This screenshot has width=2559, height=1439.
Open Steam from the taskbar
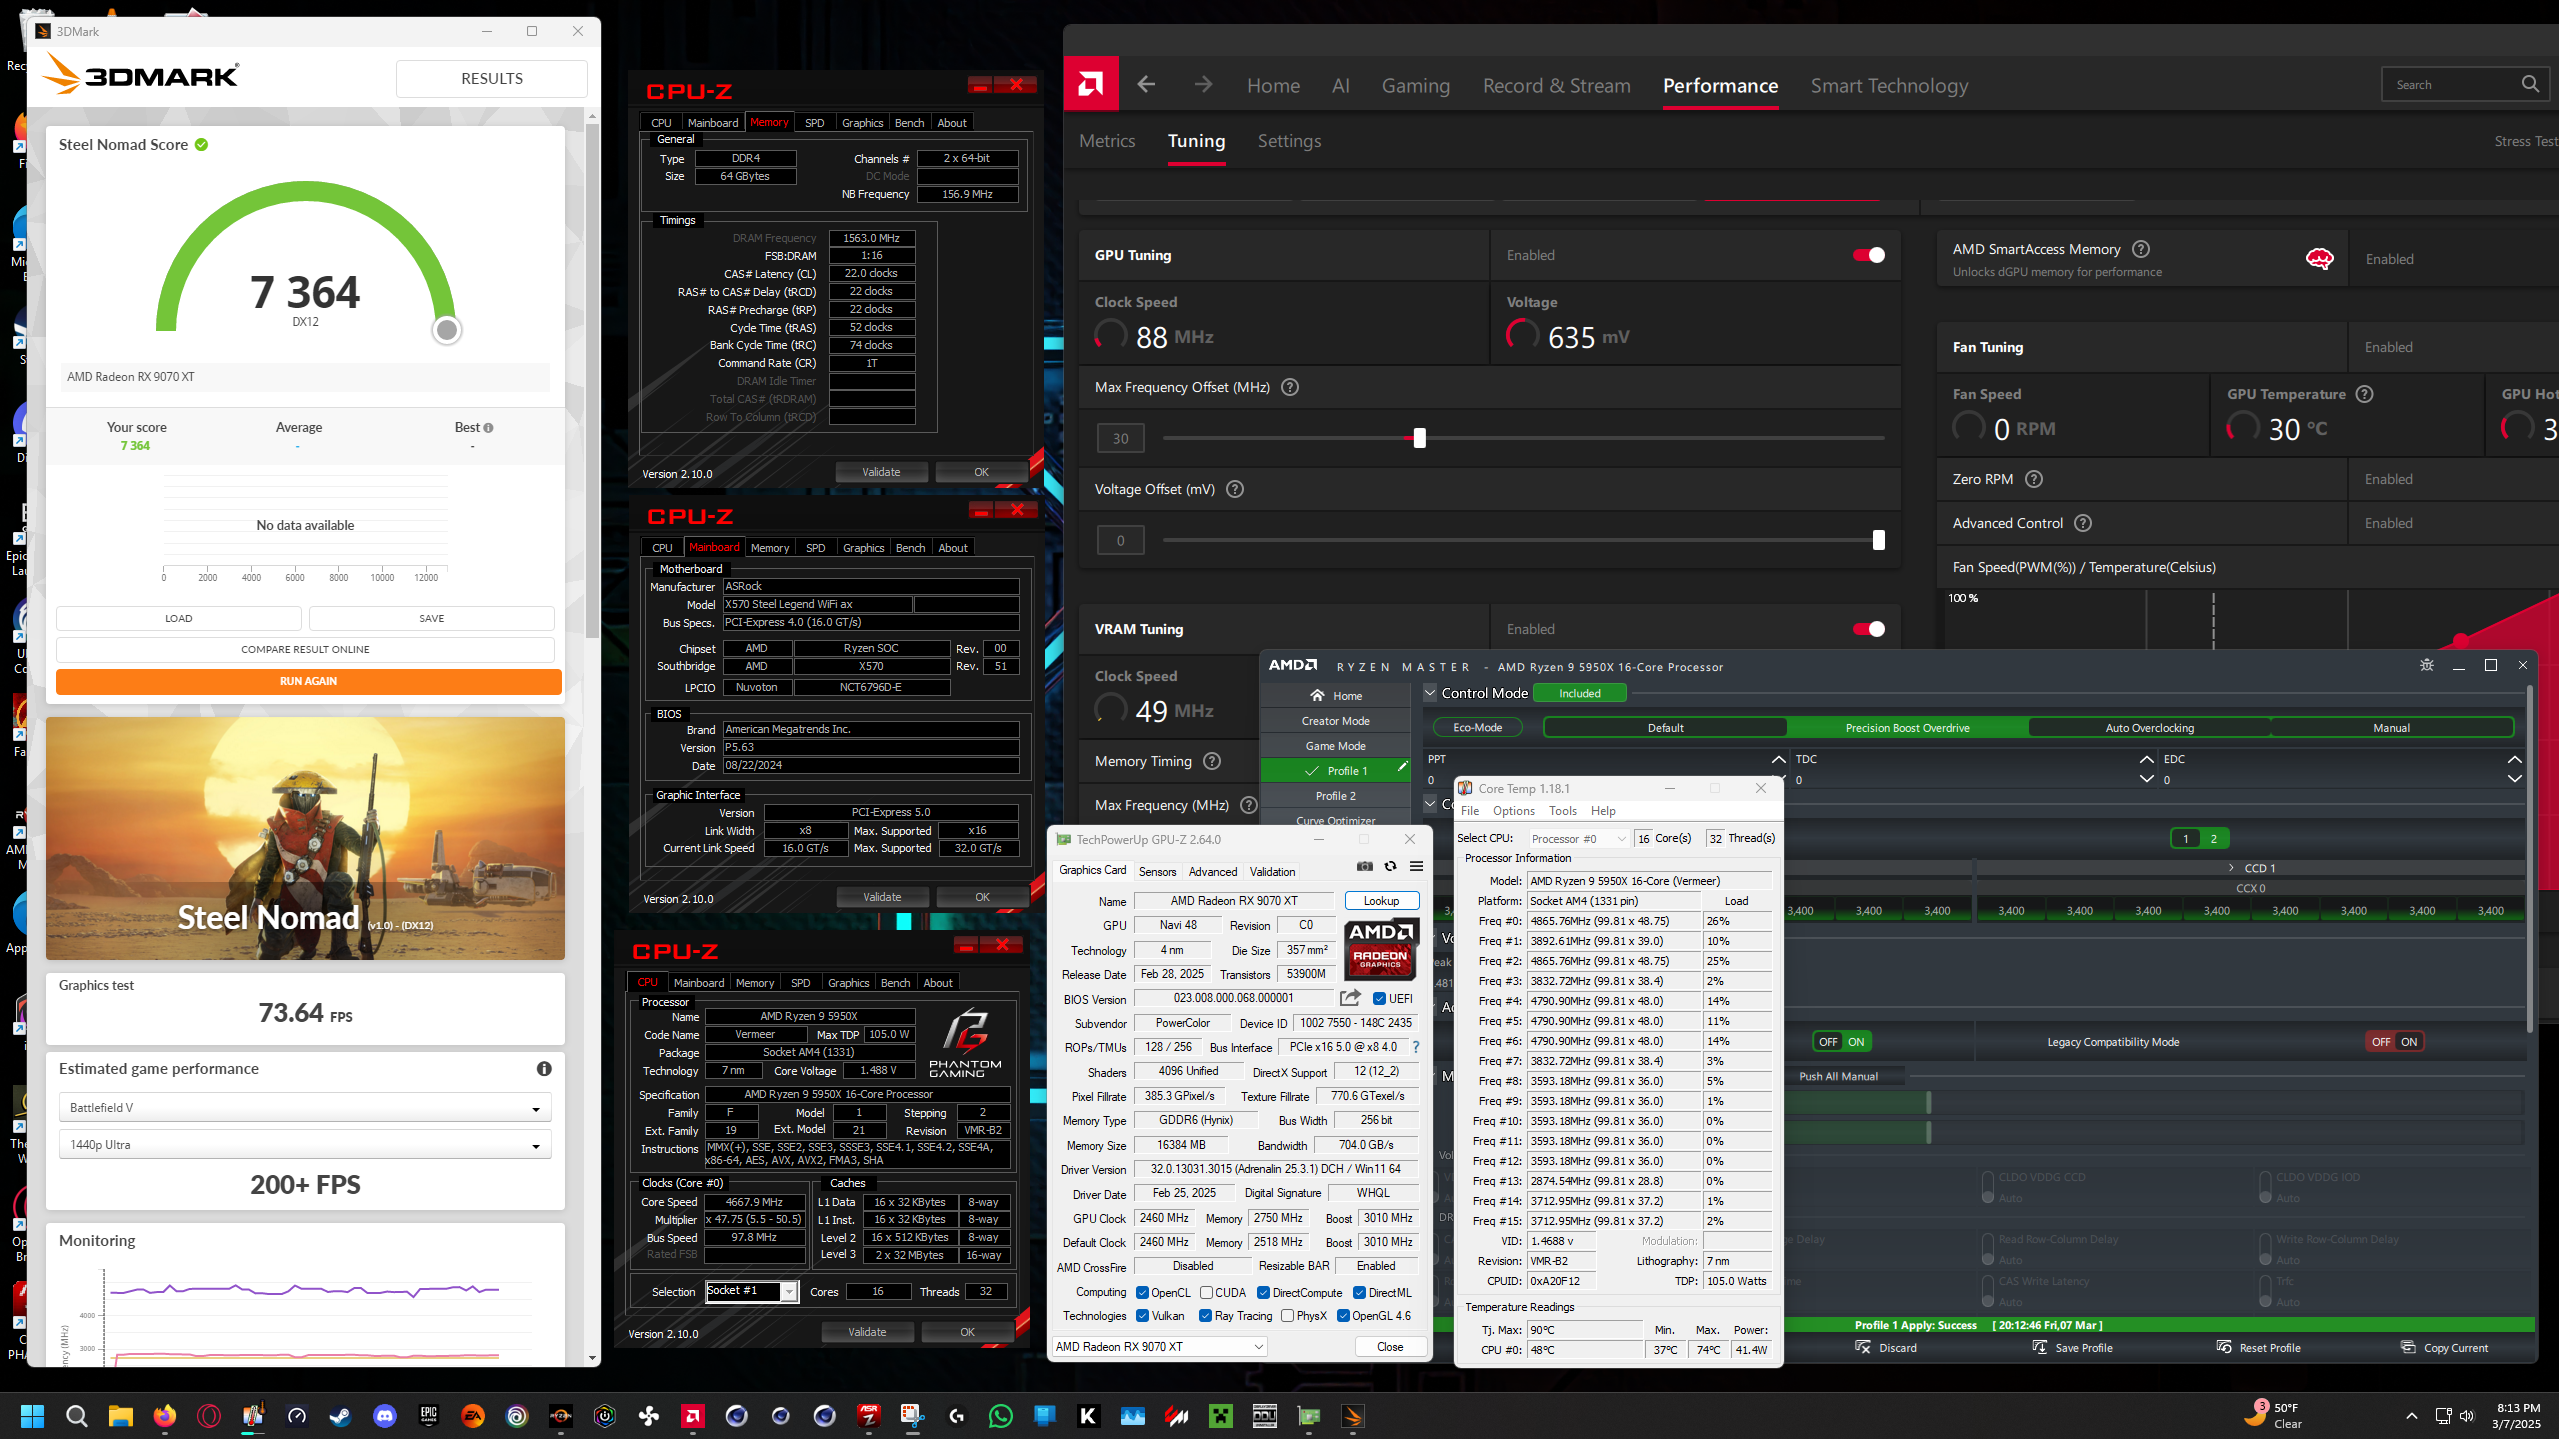click(x=340, y=1415)
